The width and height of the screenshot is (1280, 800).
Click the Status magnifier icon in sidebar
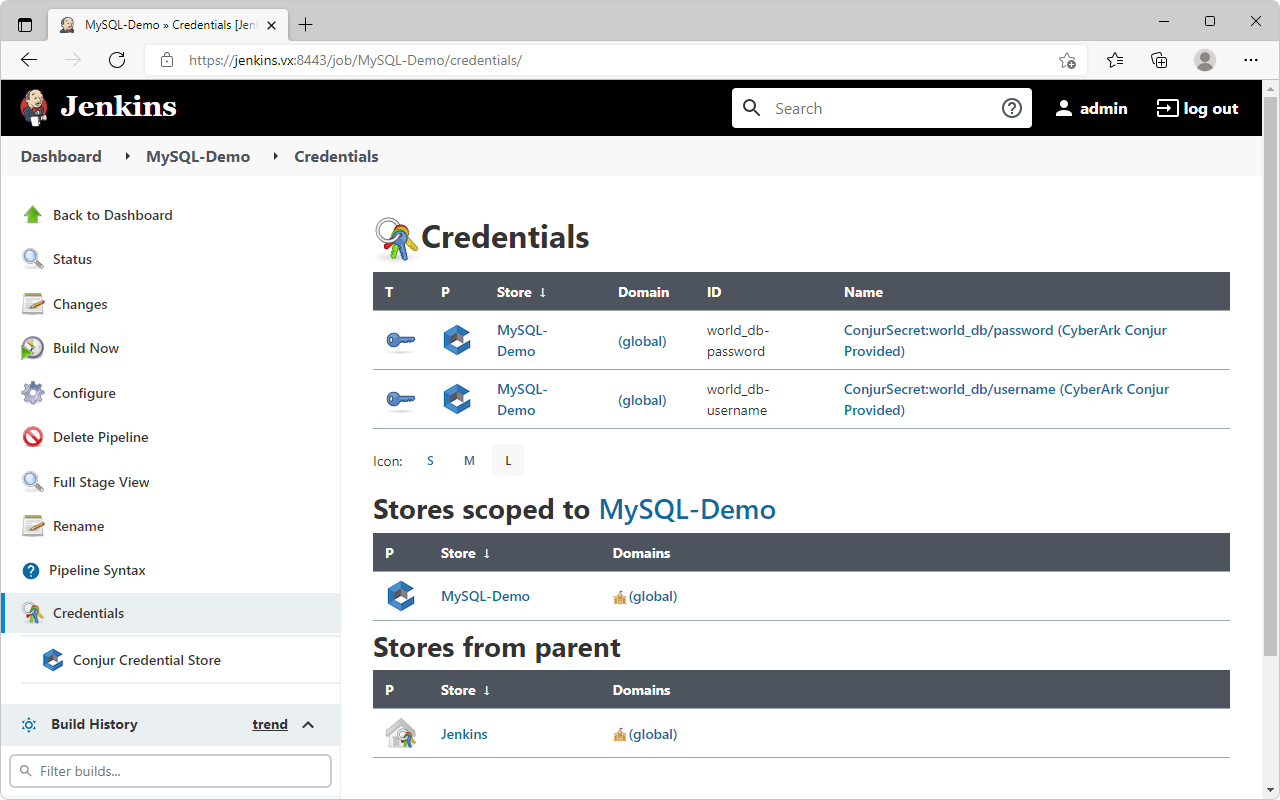pyautogui.click(x=33, y=259)
